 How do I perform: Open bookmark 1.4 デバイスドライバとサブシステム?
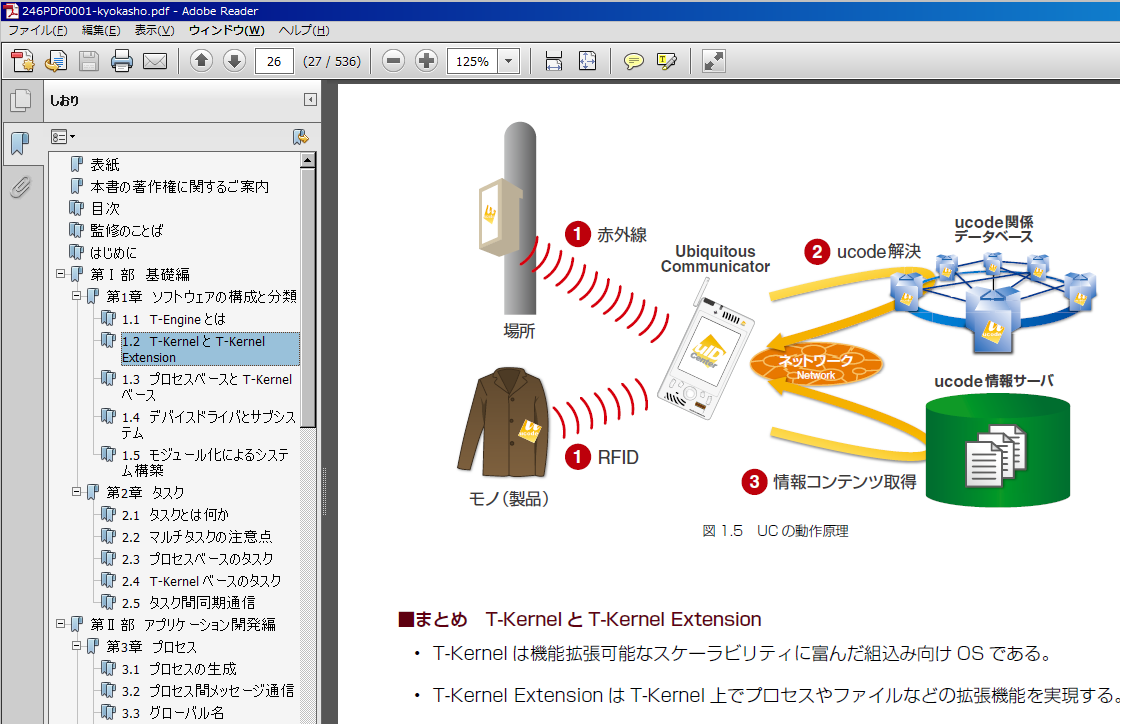(208, 425)
